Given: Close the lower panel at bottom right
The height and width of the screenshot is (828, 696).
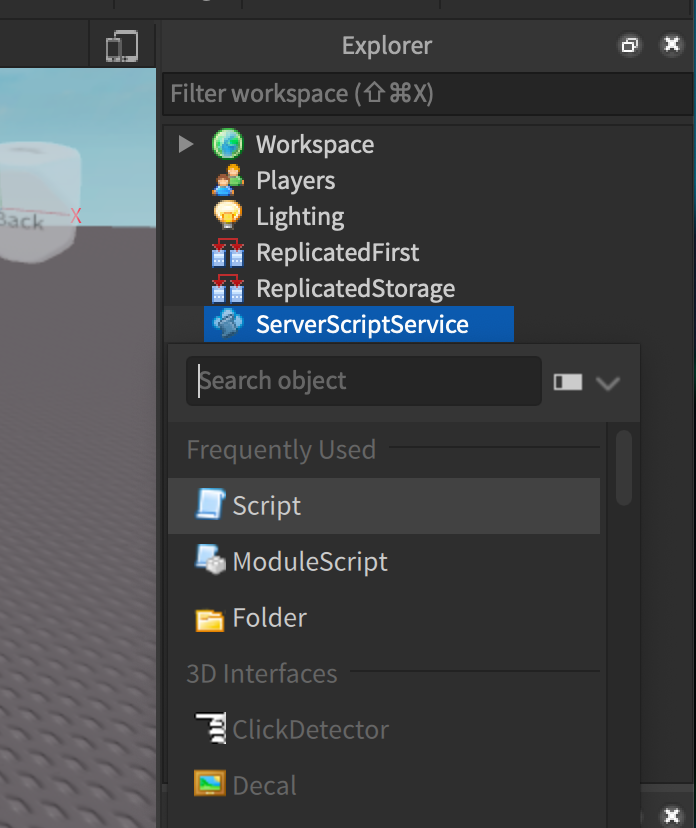Looking at the screenshot, I should 672,816.
